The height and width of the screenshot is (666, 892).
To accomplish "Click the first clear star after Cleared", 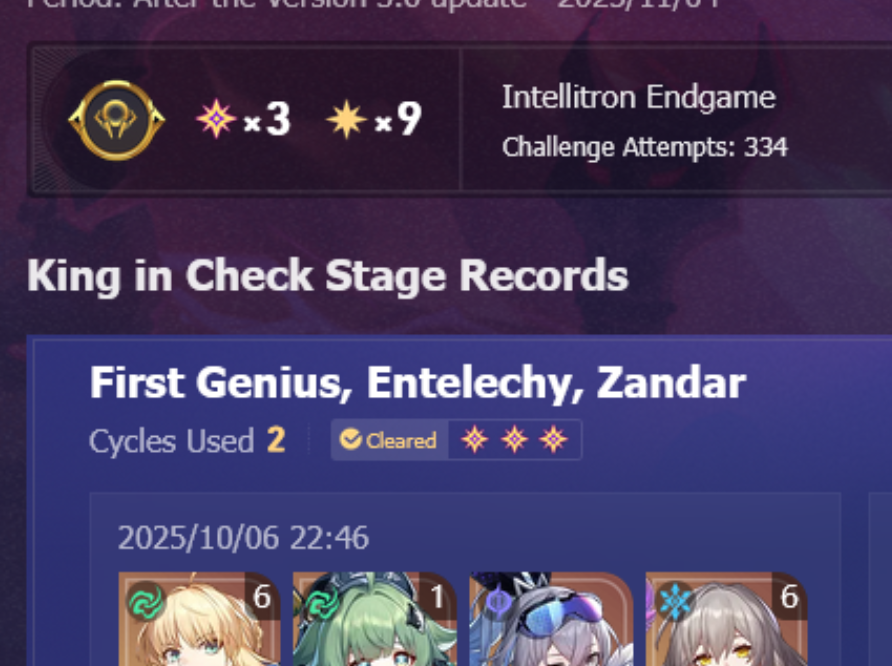I will pos(474,440).
